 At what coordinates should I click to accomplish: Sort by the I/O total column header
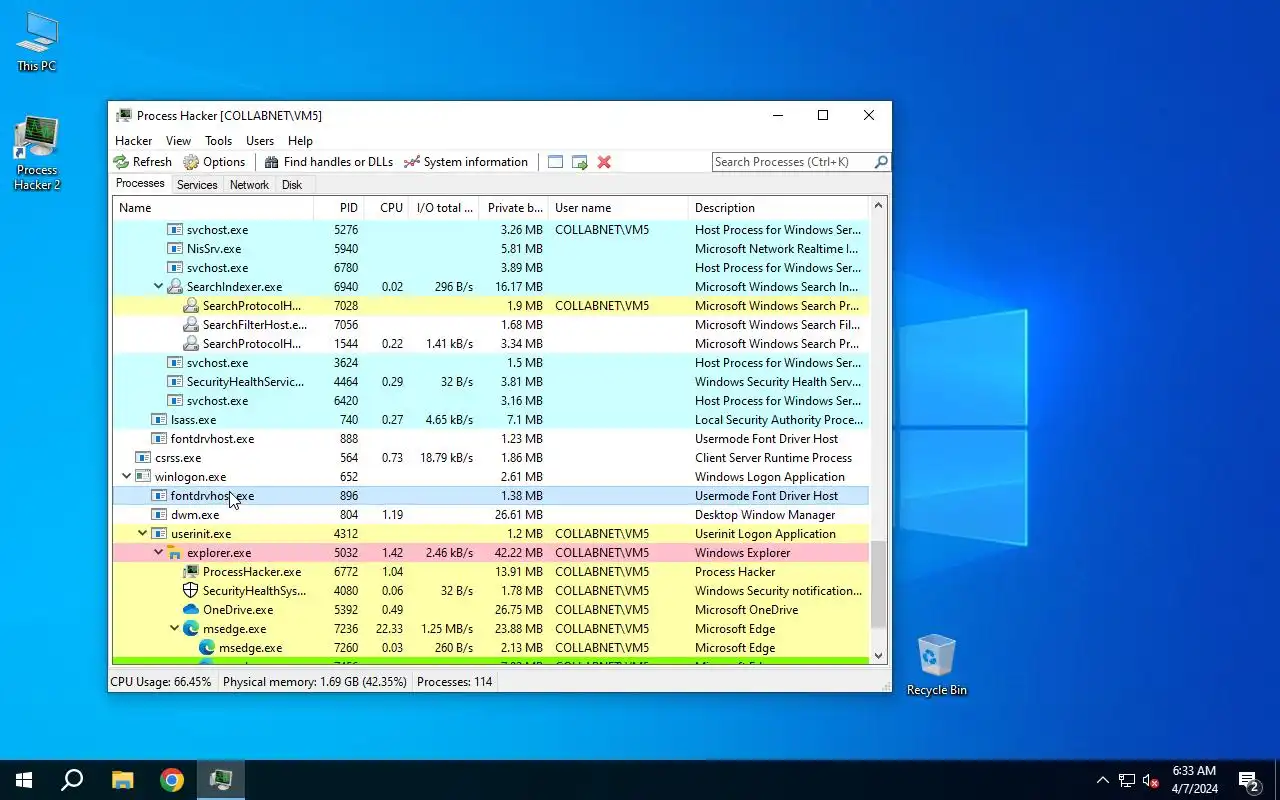pyautogui.click(x=444, y=208)
